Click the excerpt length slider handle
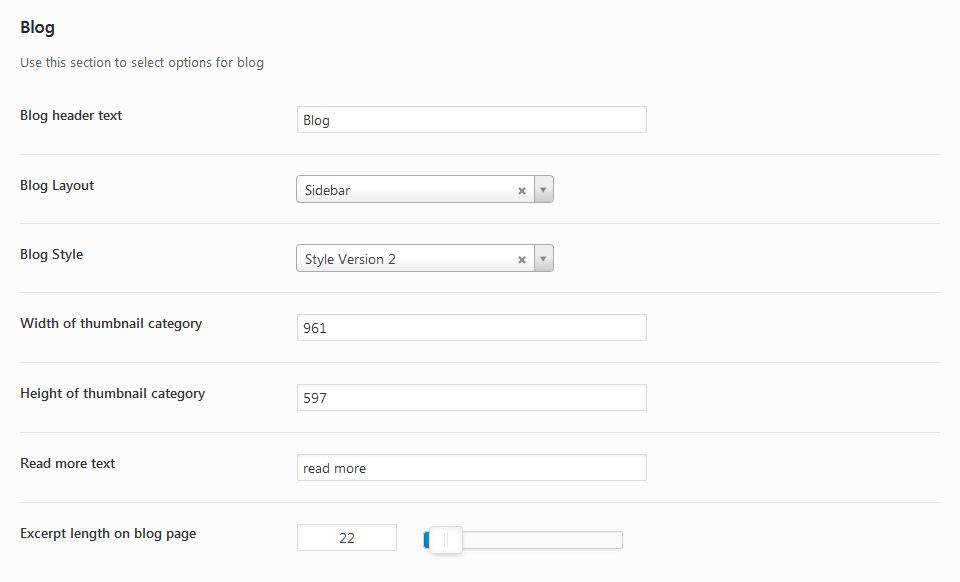The width and height of the screenshot is (960, 582). 446,540
